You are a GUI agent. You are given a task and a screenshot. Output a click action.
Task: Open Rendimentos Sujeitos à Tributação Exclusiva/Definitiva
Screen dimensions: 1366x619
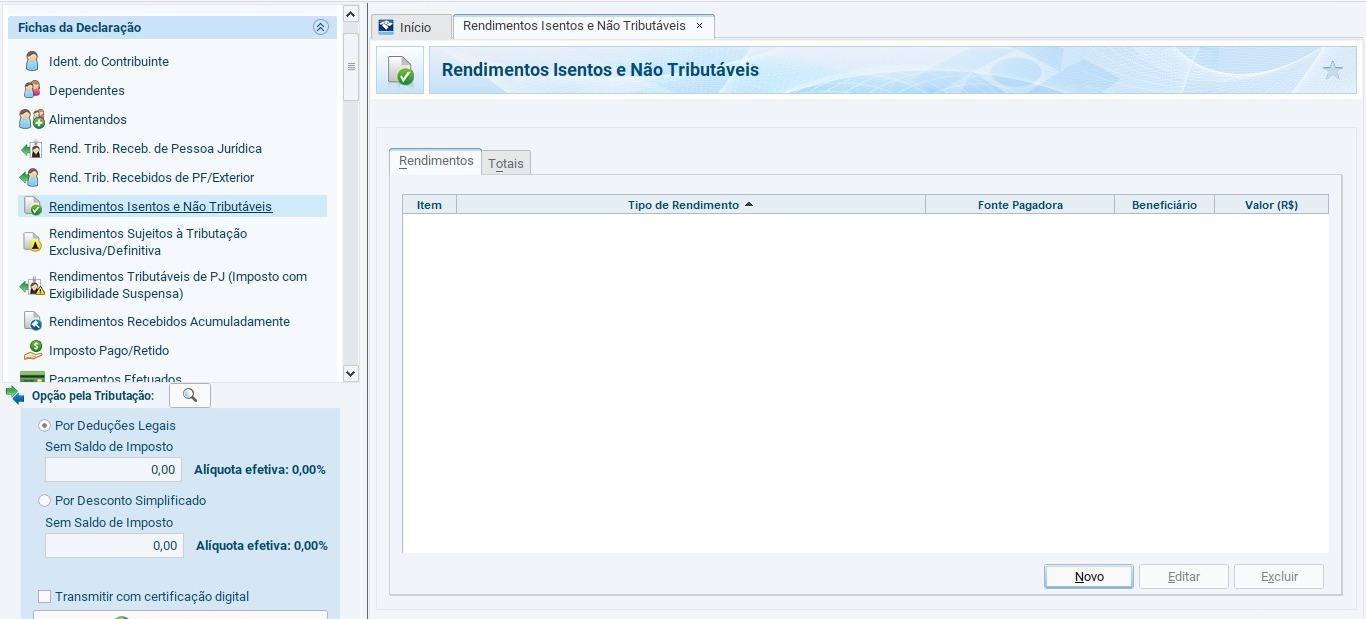pos(148,242)
